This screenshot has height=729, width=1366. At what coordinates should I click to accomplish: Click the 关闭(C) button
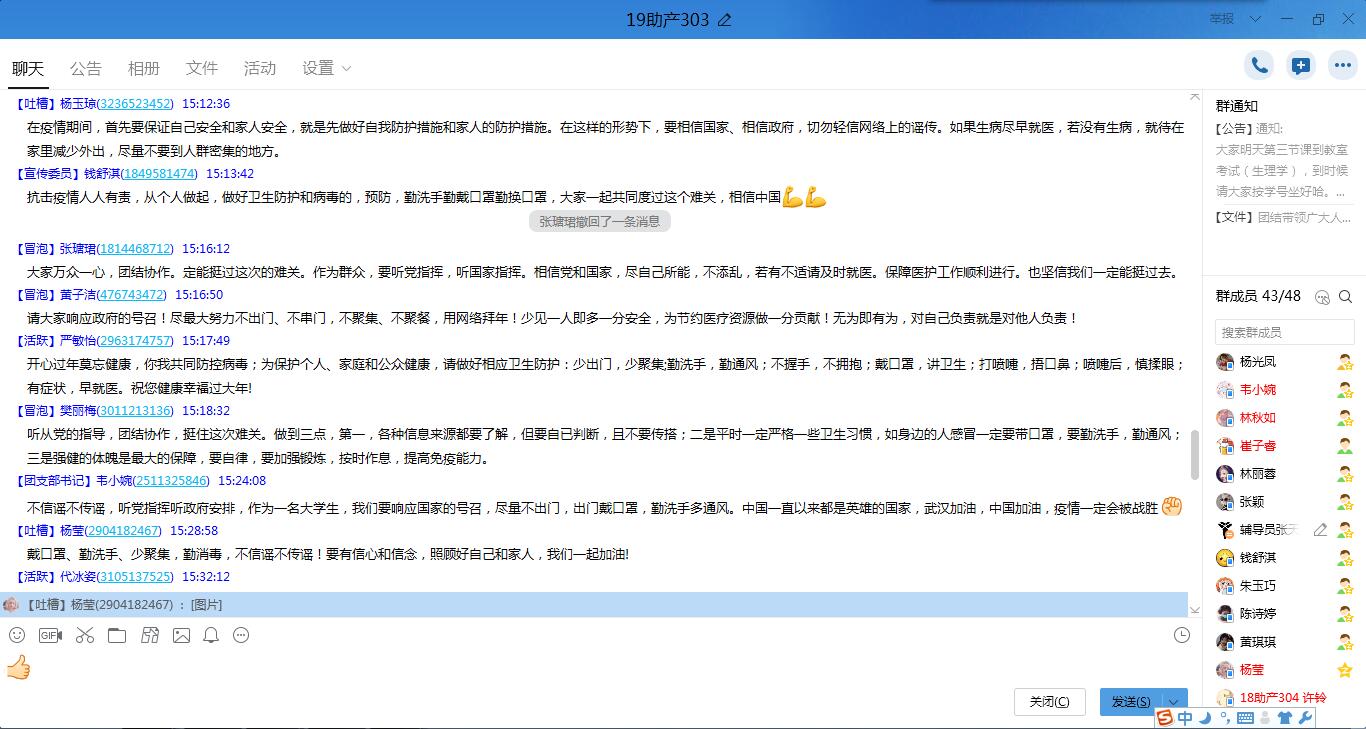tap(1049, 702)
